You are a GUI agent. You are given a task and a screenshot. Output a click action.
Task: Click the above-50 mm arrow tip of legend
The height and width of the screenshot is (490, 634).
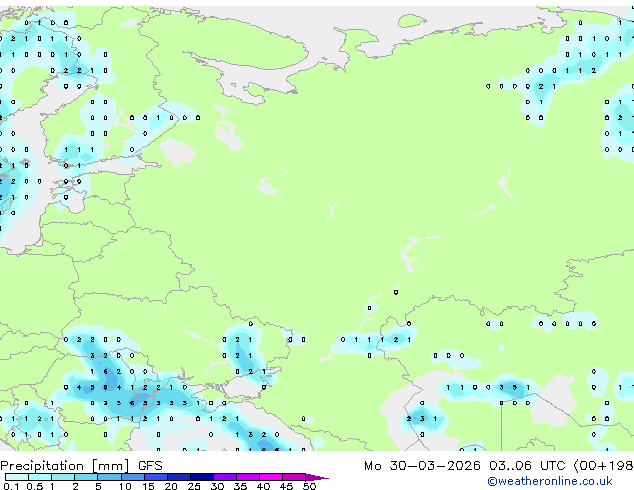tap(317, 477)
